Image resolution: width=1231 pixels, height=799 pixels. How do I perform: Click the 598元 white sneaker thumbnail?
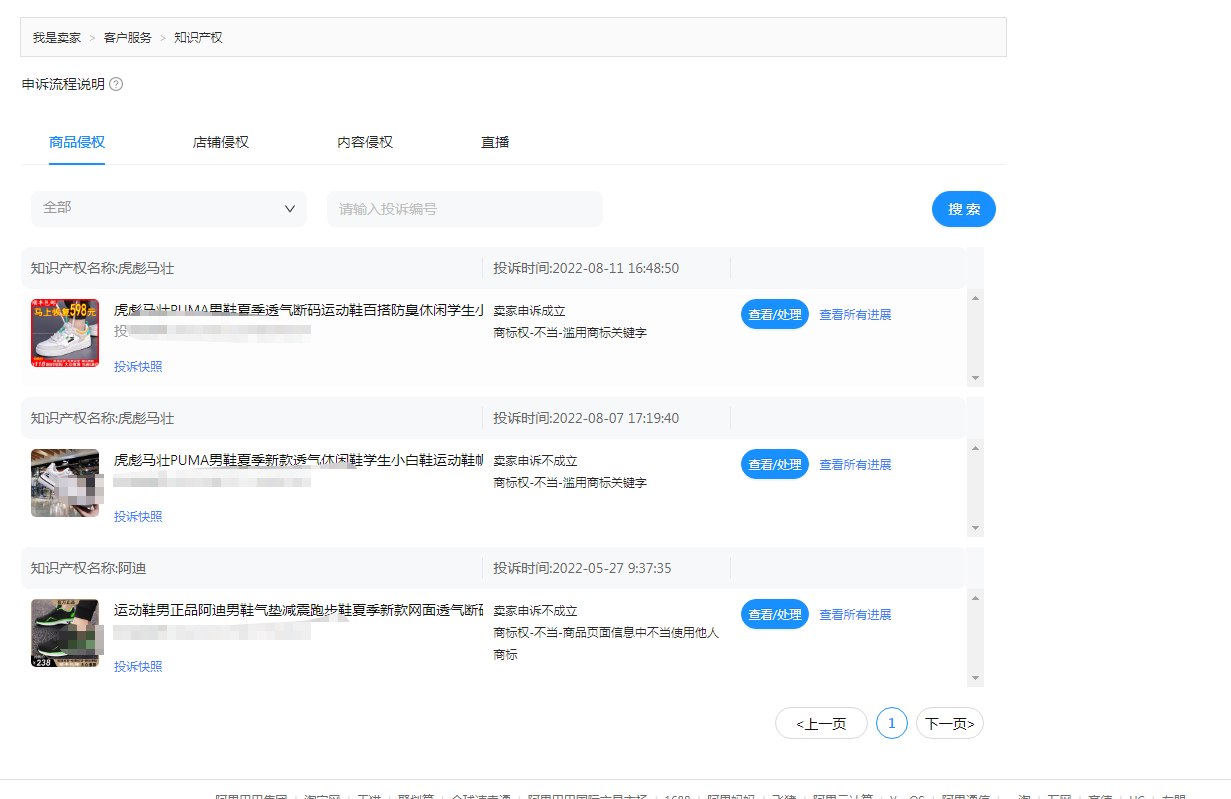point(65,333)
